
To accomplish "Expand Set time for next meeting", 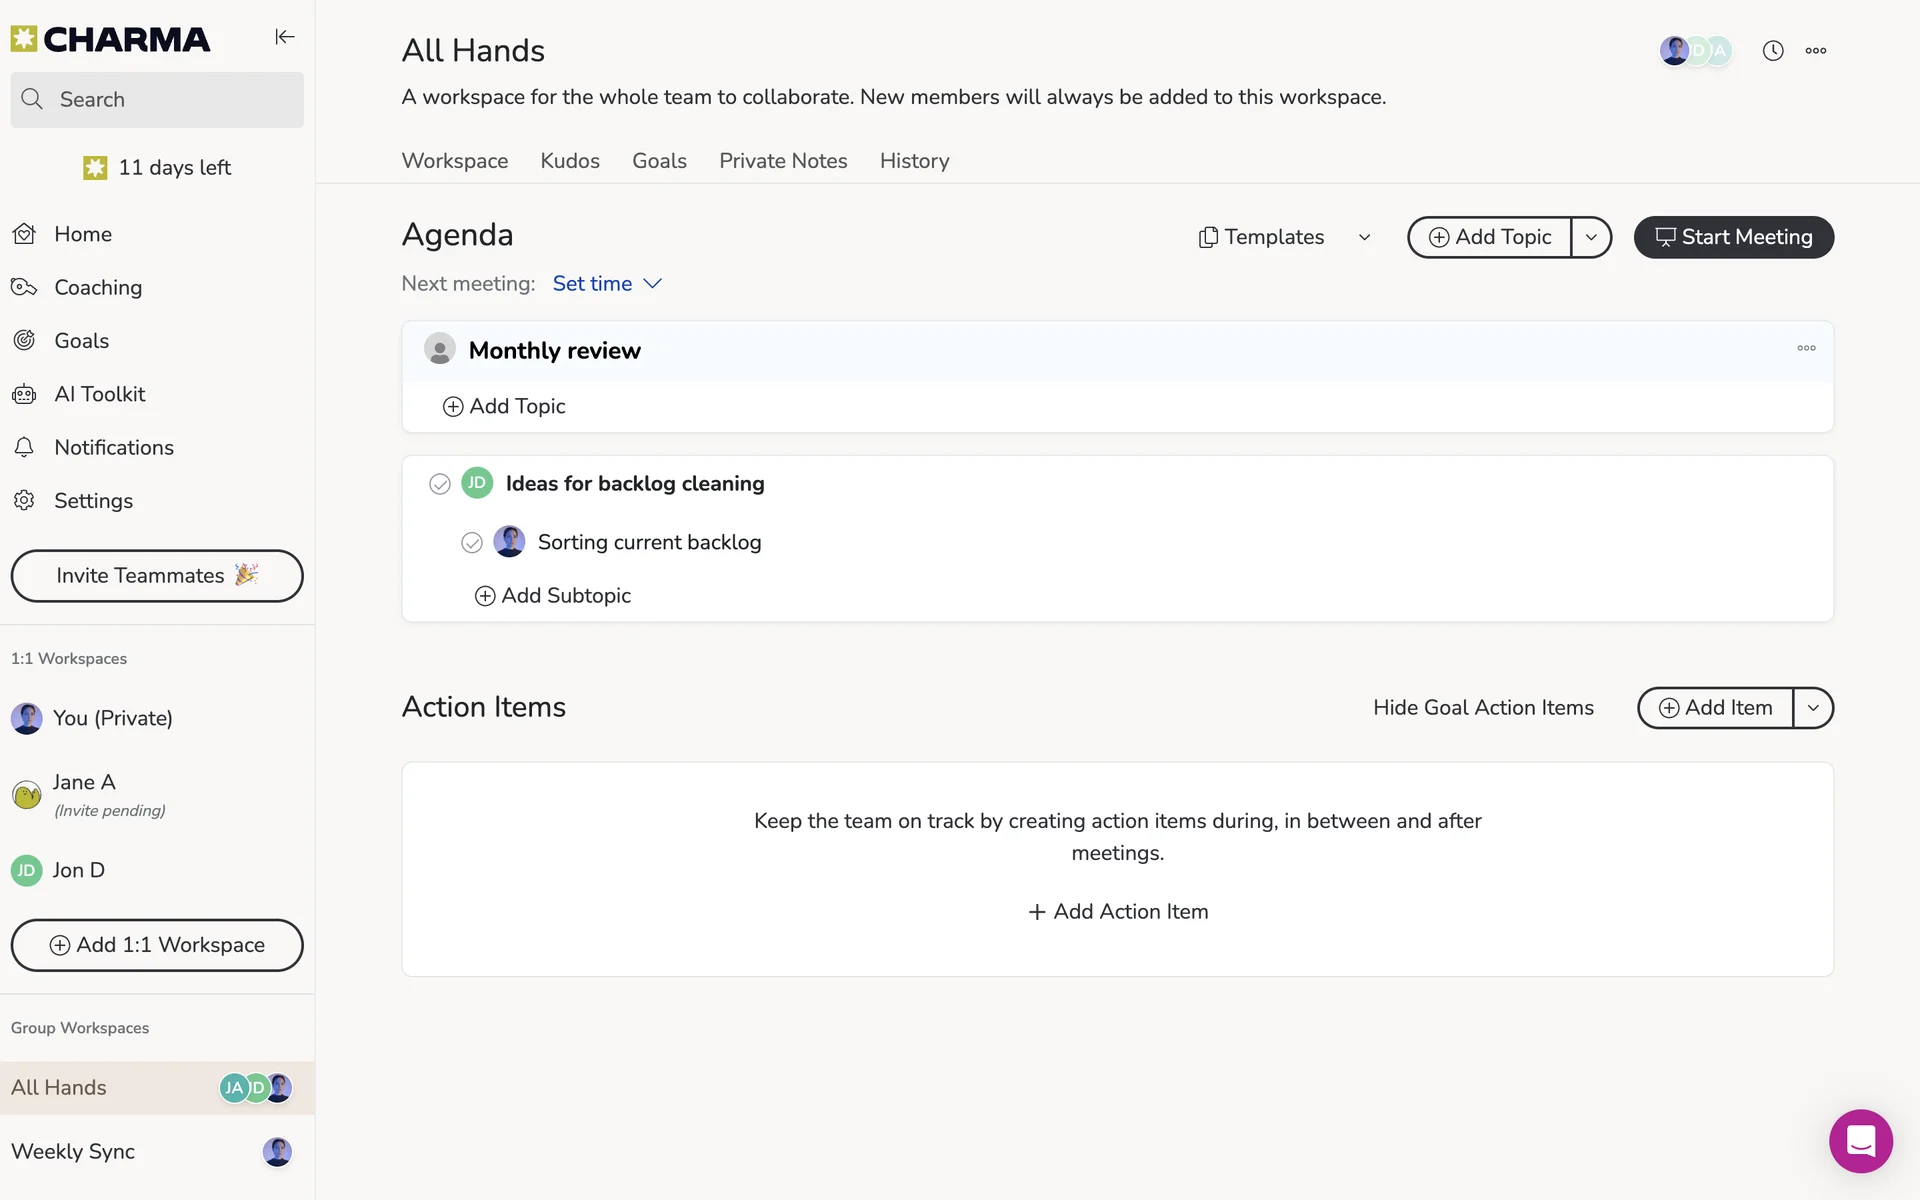I will [607, 284].
